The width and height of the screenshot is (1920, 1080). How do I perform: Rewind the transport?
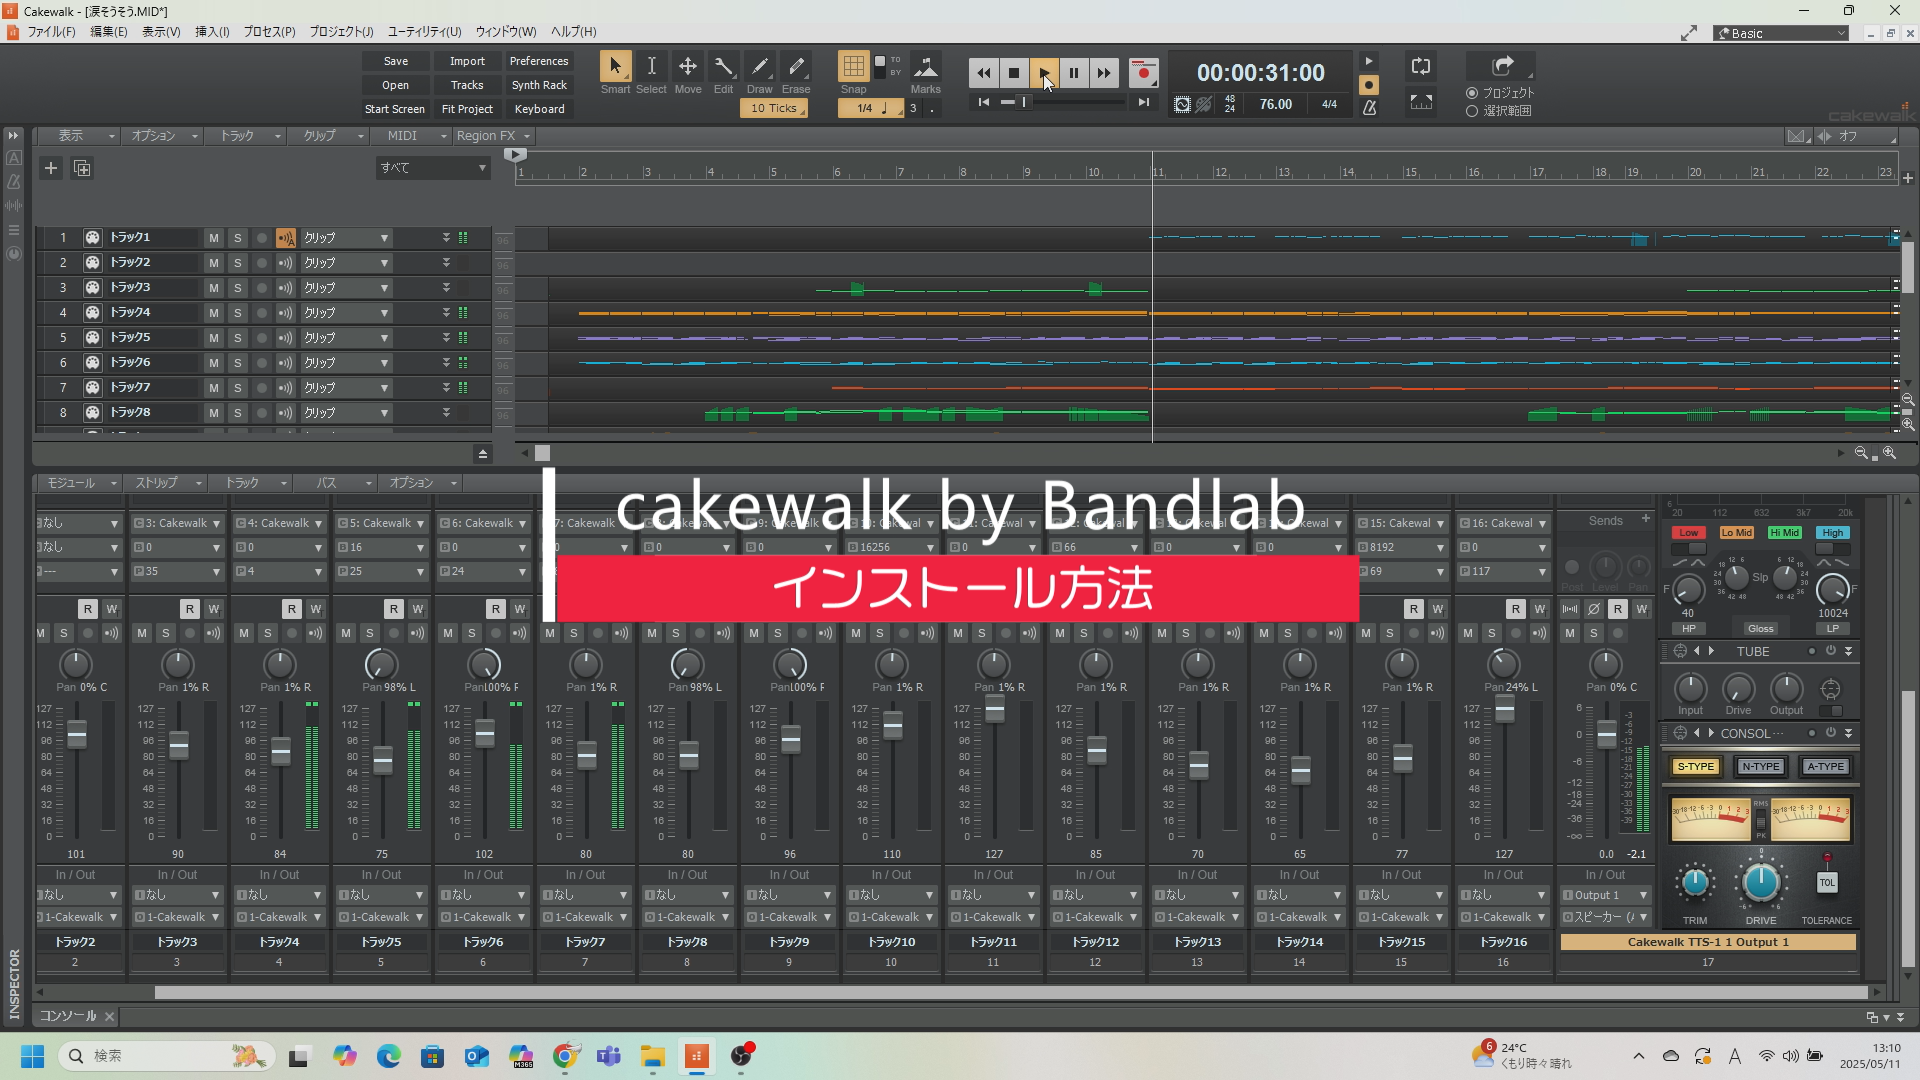(983, 73)
